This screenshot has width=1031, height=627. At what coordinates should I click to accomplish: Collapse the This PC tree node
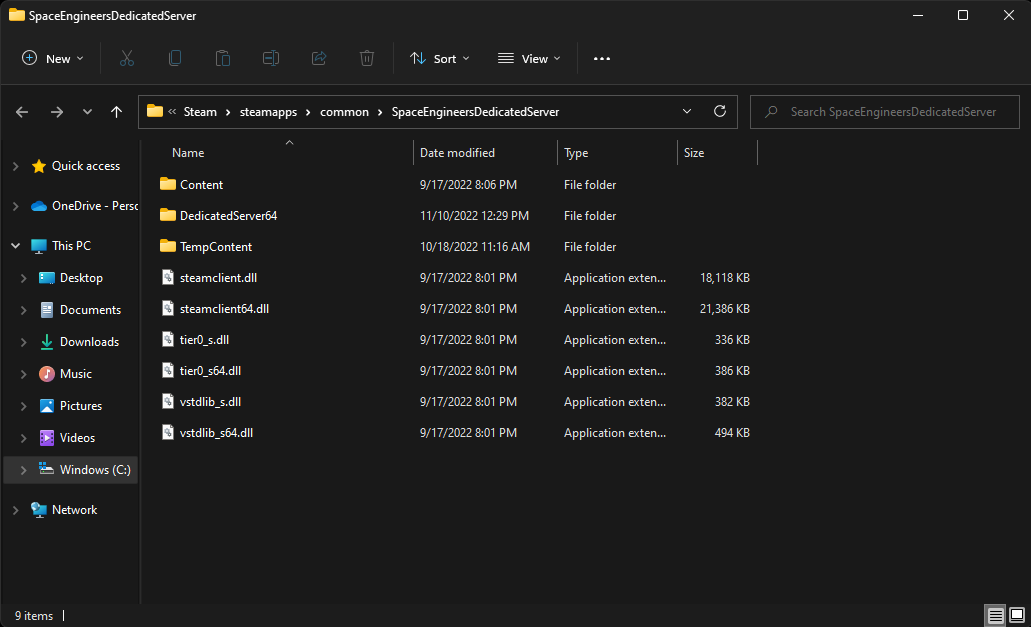click(x=16, y=246)
